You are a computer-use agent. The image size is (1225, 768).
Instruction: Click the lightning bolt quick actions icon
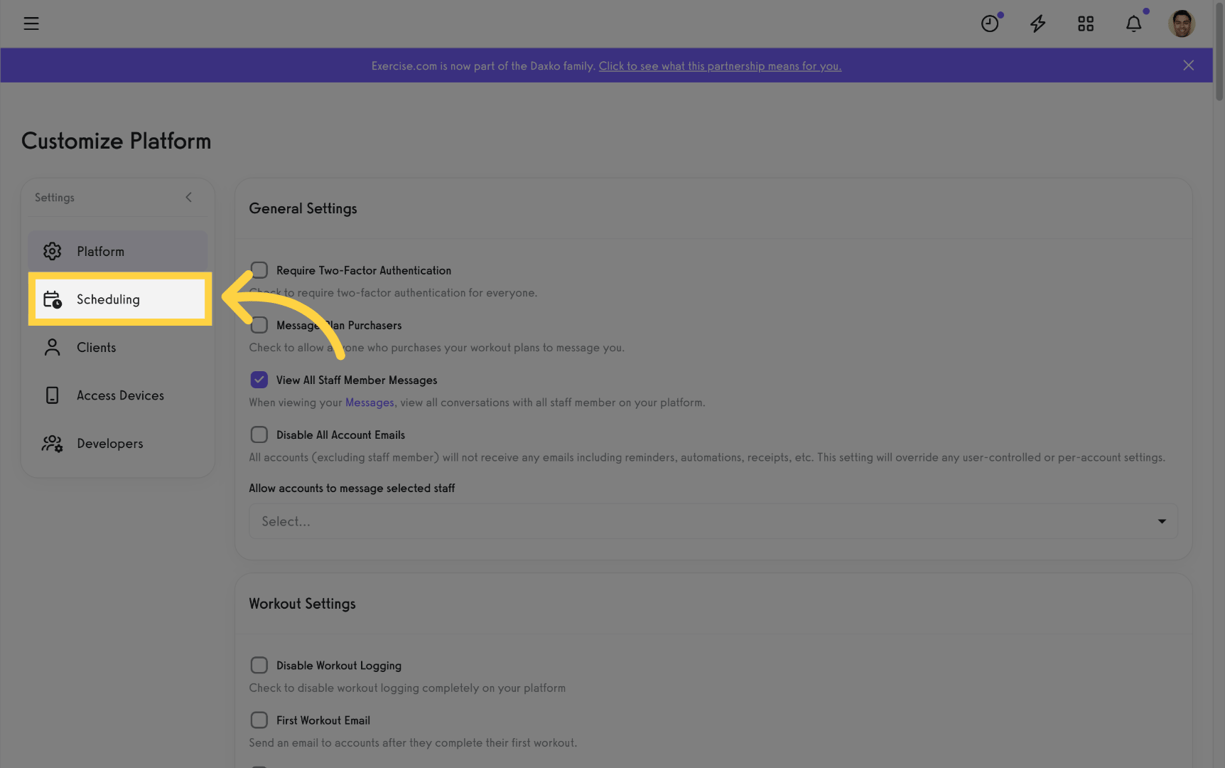1037,23
